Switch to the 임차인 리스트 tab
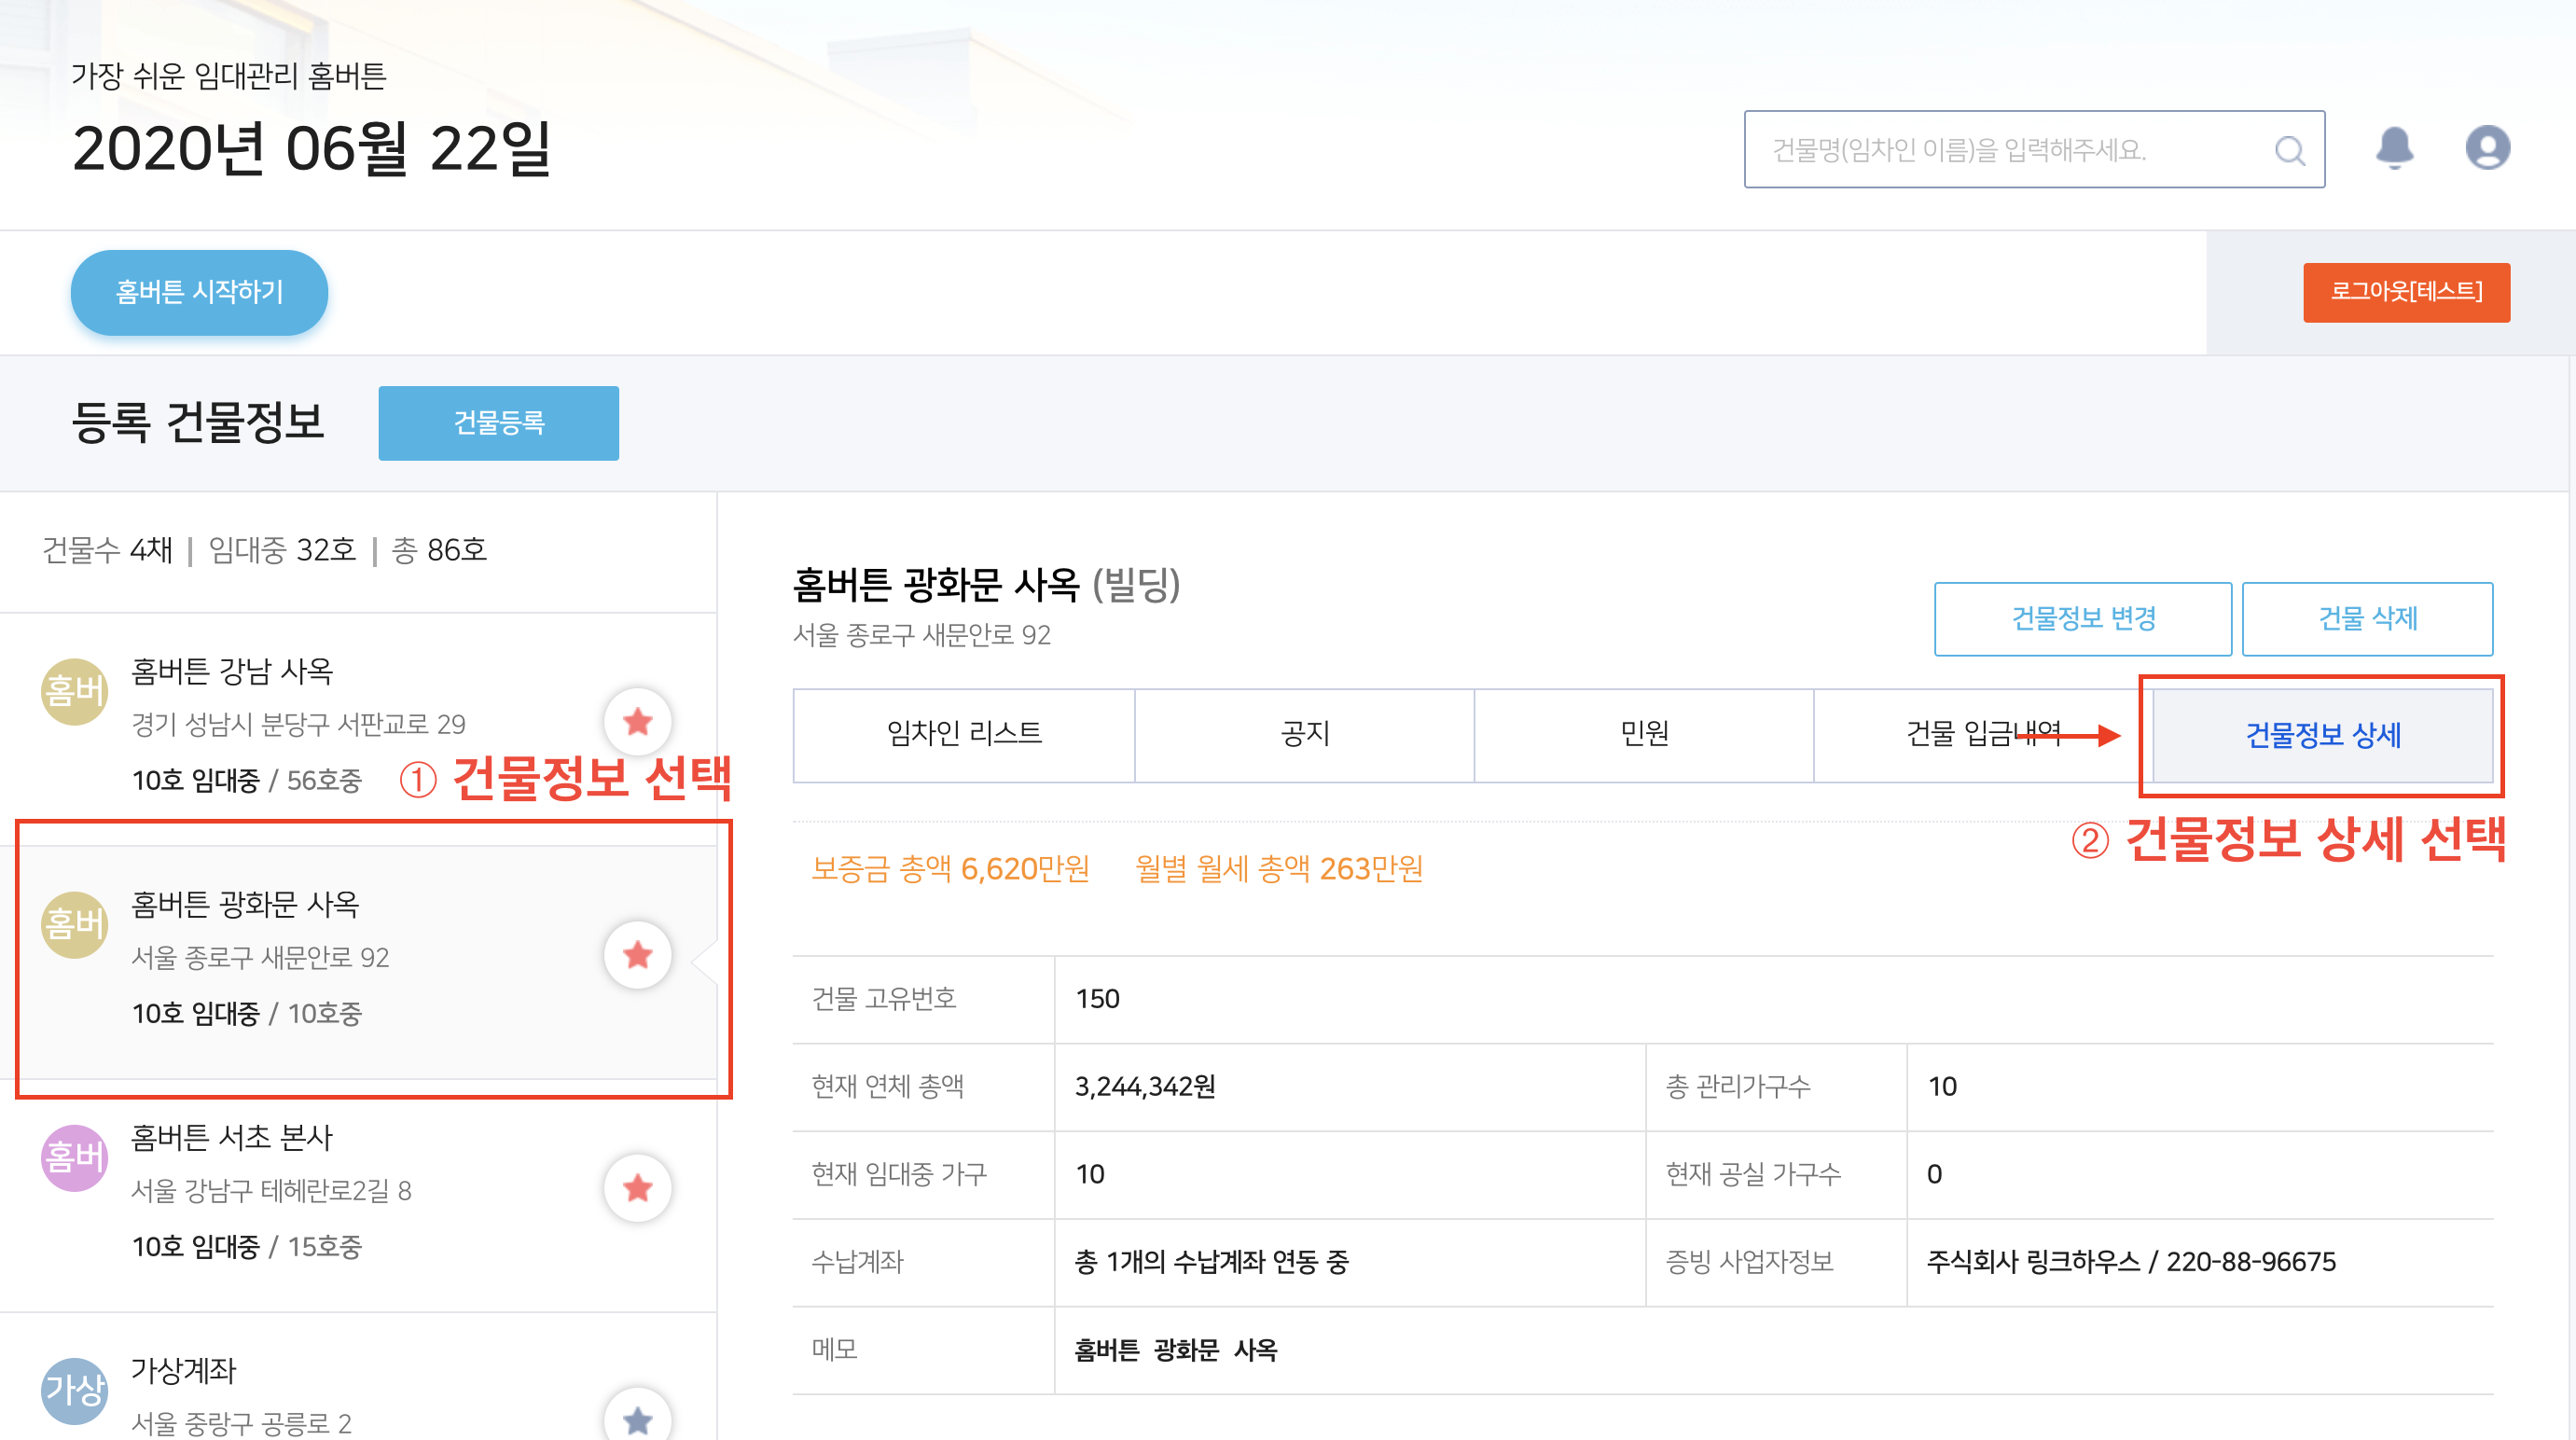This screenshot has height=1440, width=2576. click(x=964, y=734)
